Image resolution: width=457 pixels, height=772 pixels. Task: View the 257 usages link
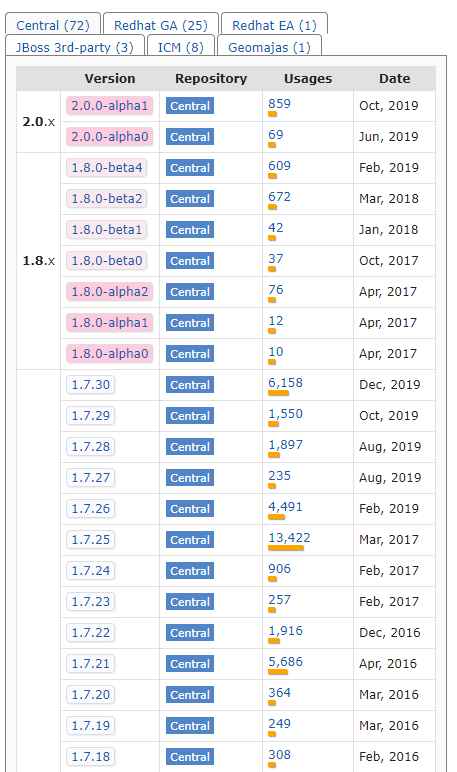[279, 600]
